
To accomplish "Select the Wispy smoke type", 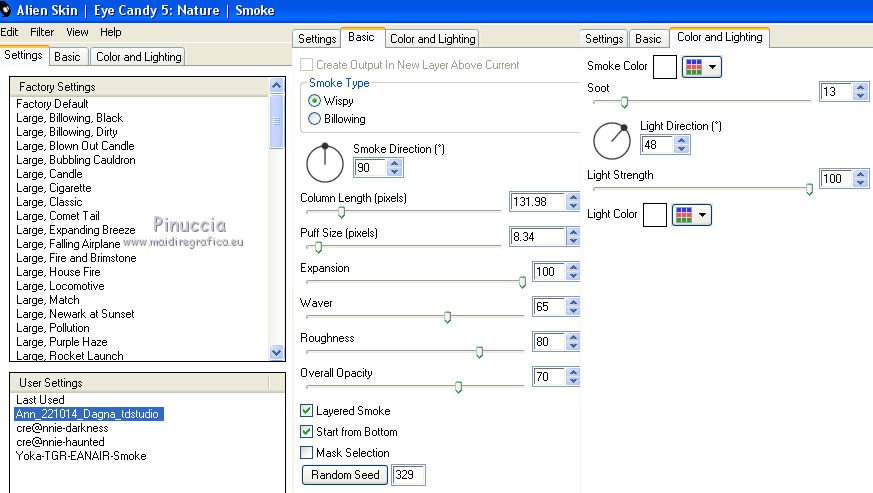I will (x=315, y=101).
